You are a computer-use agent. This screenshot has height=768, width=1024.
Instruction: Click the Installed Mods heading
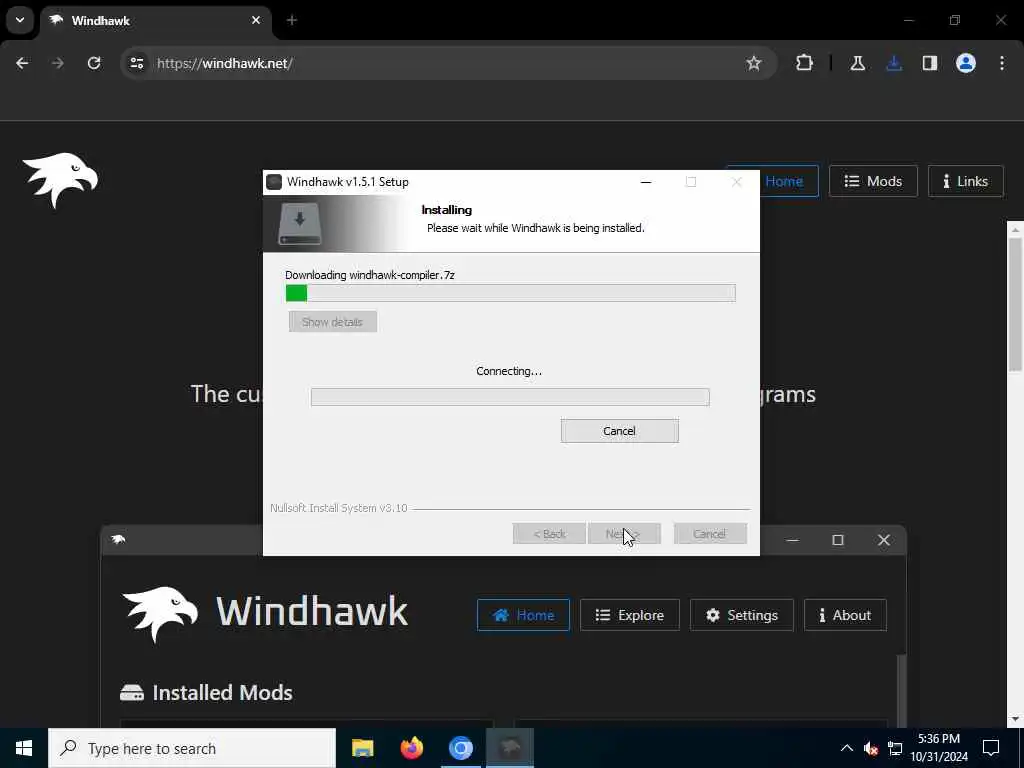tap(222, 693)
